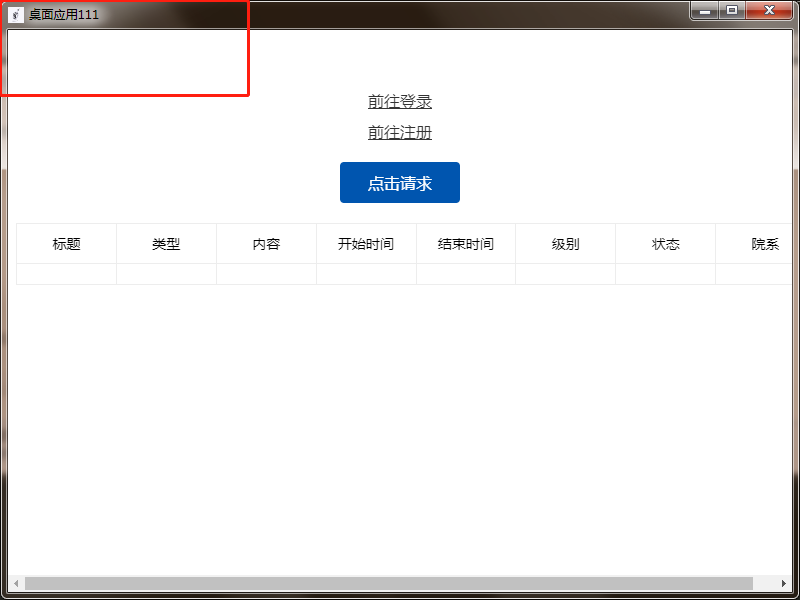The width and height of the screenshot is (800, 600).
Task: Maximize the 桌面应用111 window
Action: coord(732,11)
